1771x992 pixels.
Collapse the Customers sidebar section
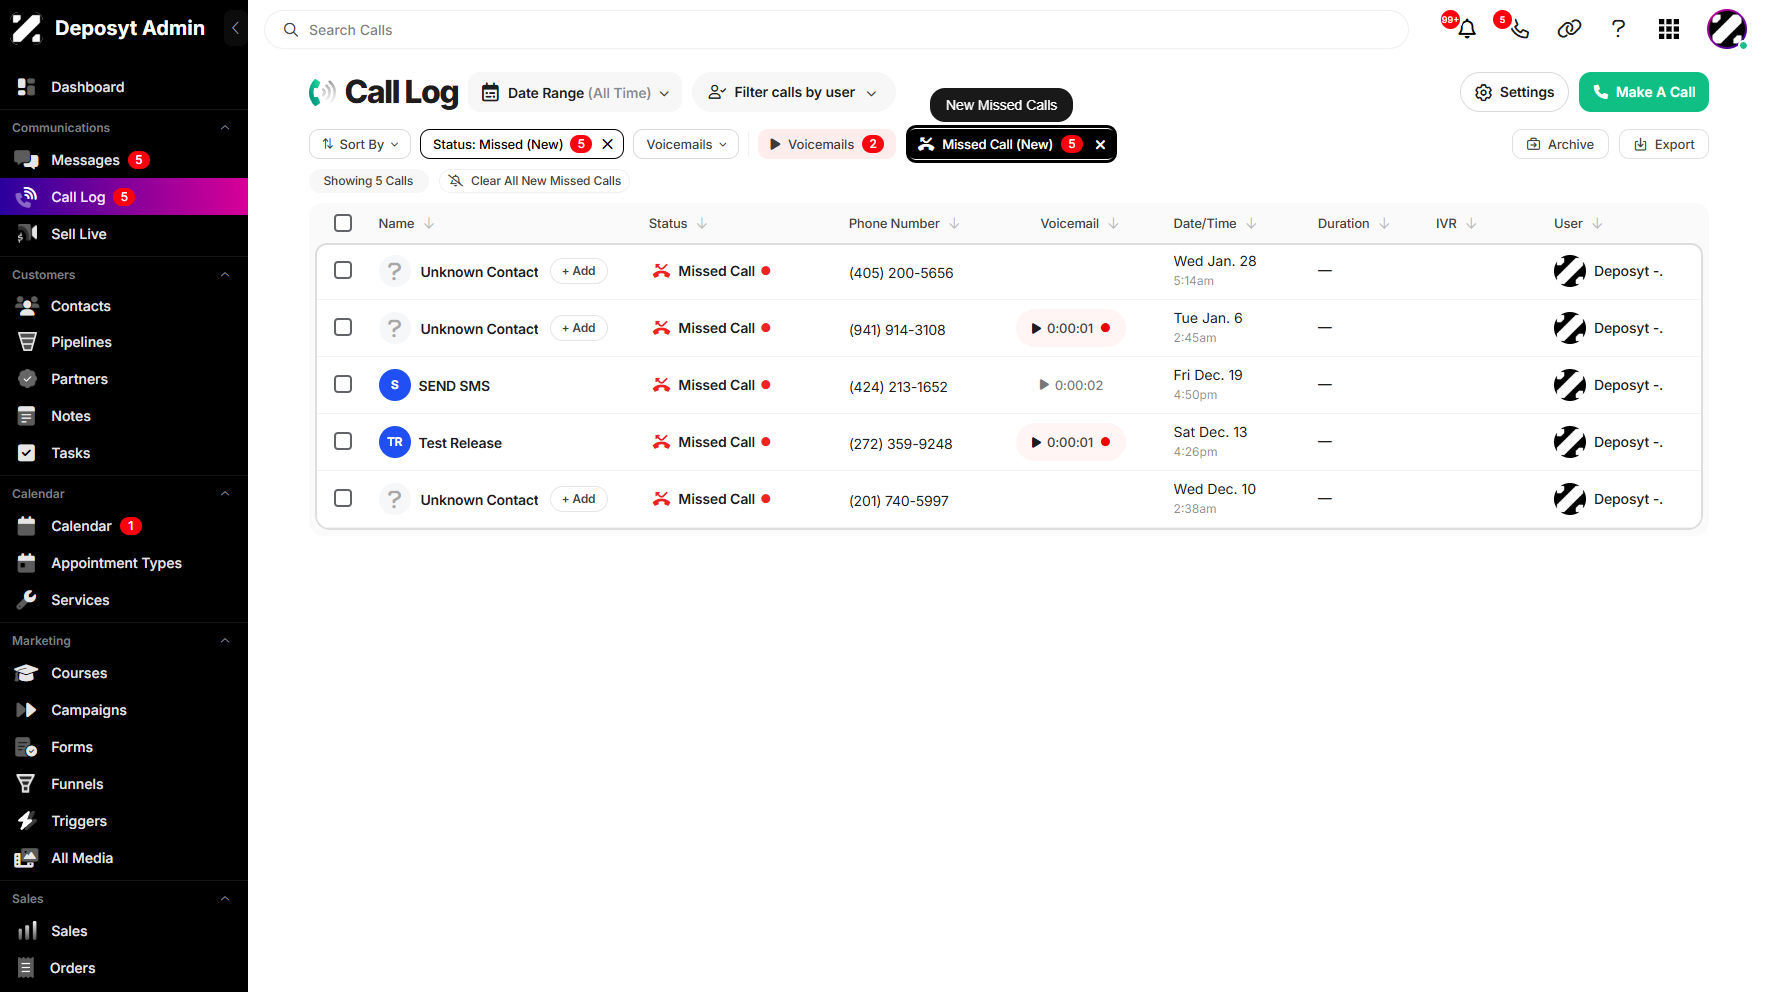[225, 275]
